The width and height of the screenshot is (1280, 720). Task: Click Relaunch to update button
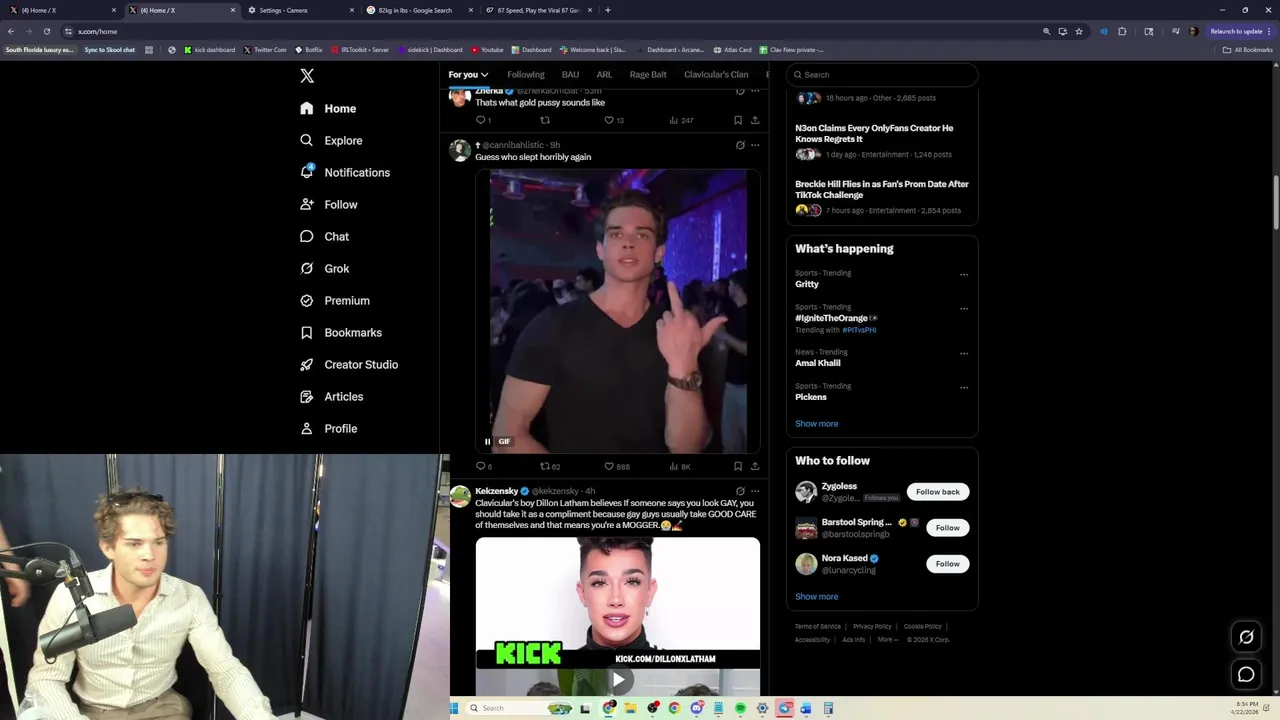tap(1240, 31)
